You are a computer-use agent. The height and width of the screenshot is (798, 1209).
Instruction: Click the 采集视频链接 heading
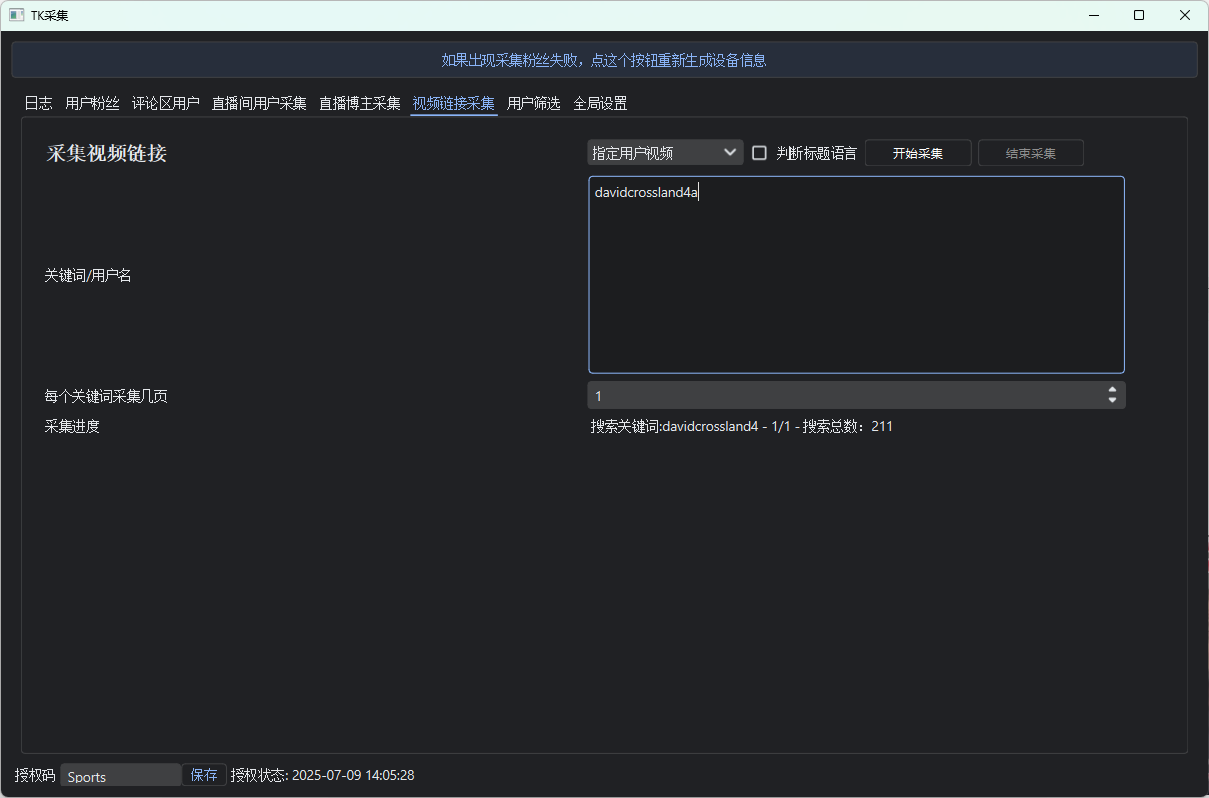[x=107, y=154]
